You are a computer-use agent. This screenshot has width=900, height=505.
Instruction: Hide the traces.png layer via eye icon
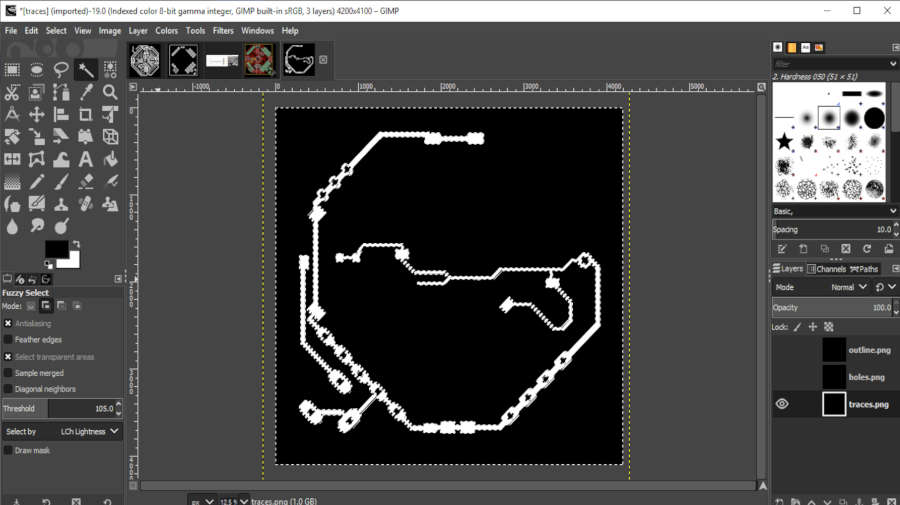point(782,404)
